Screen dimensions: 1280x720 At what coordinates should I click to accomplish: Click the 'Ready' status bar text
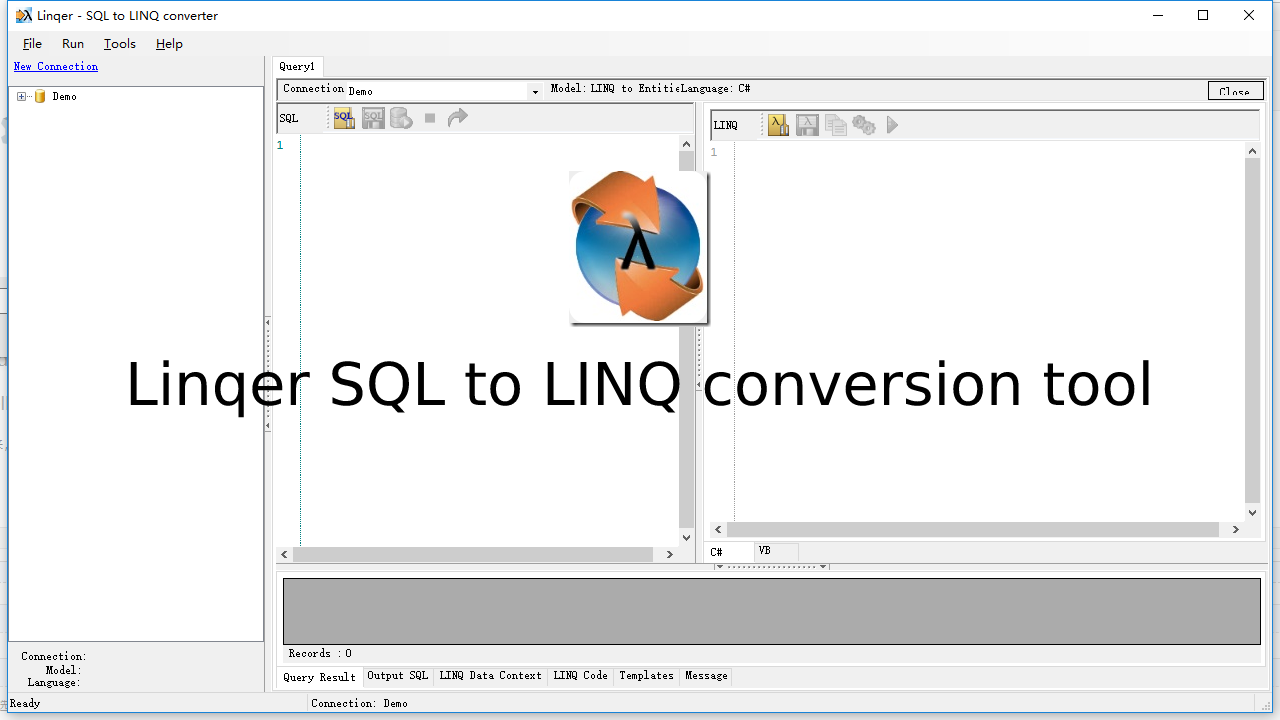(x=25, y=704)
